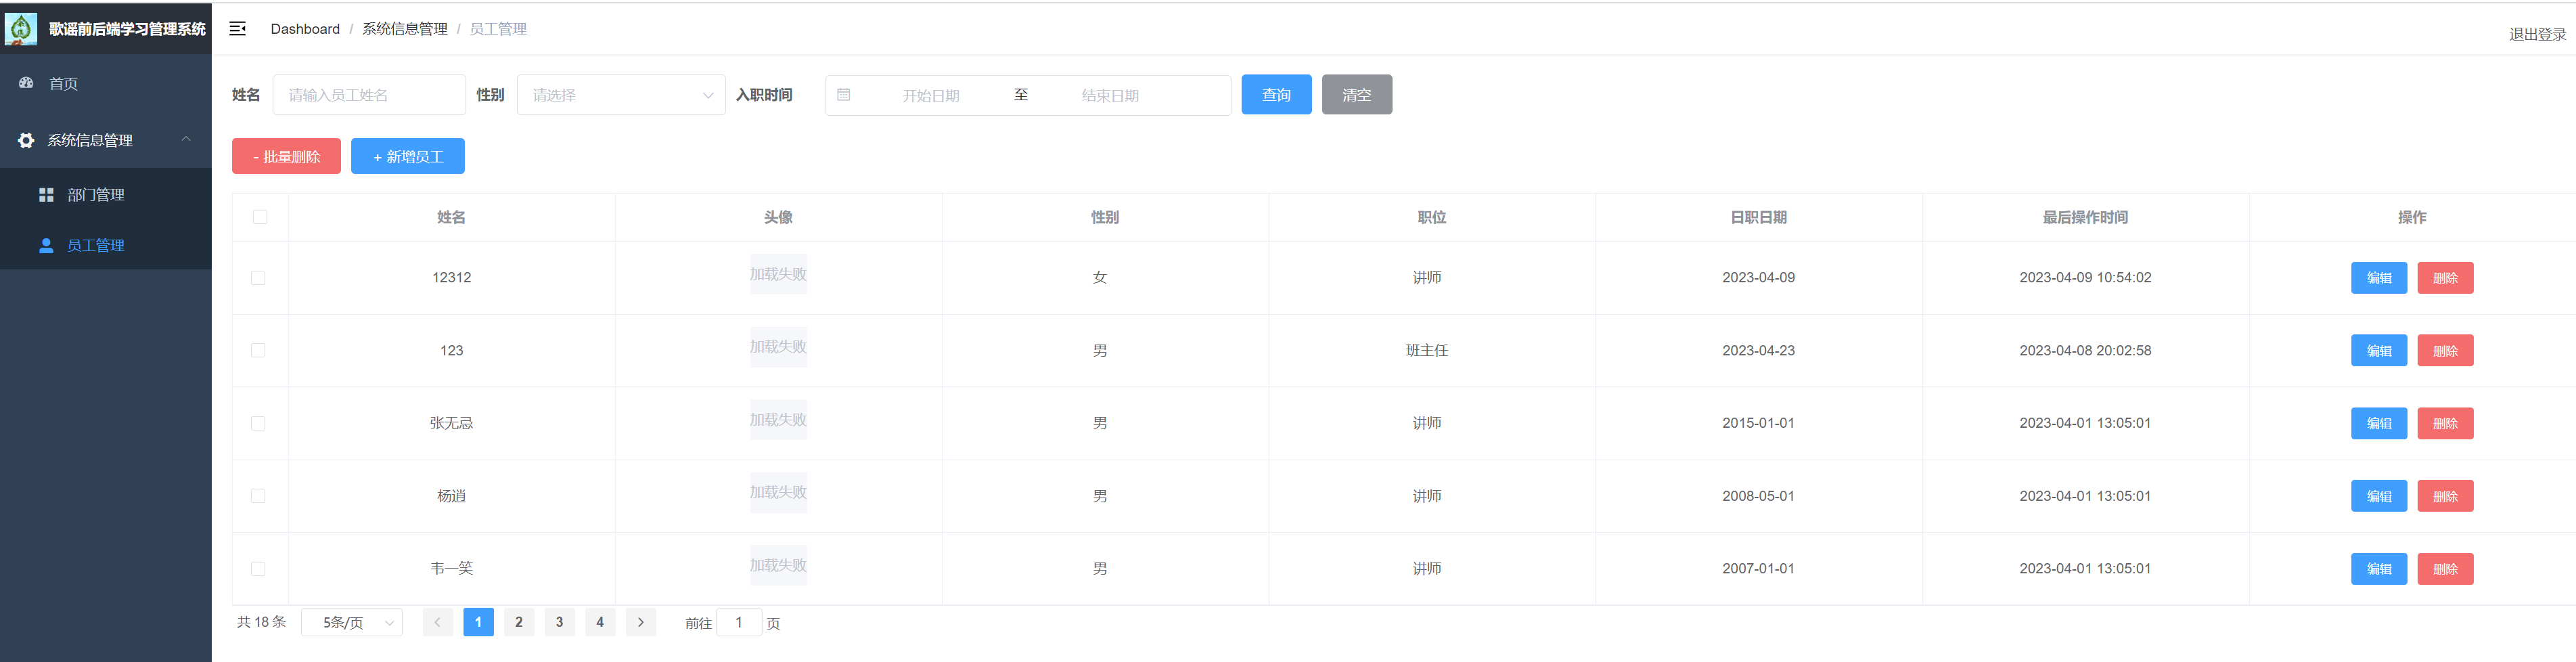Viewport: 2576px width, 662px height.
Task: Go to next page arrow
Action: [x=641, y=622]
